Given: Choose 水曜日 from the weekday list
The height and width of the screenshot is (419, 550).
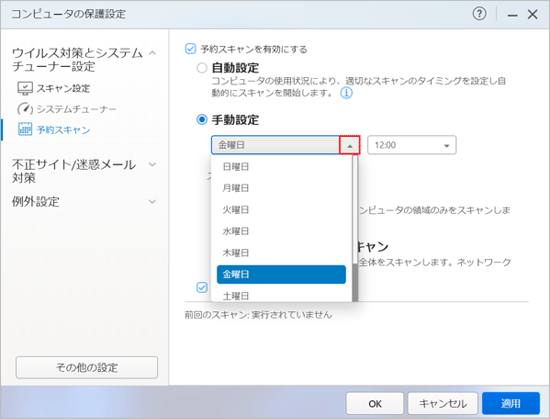Looking at the screenshot, I should 281,231.
